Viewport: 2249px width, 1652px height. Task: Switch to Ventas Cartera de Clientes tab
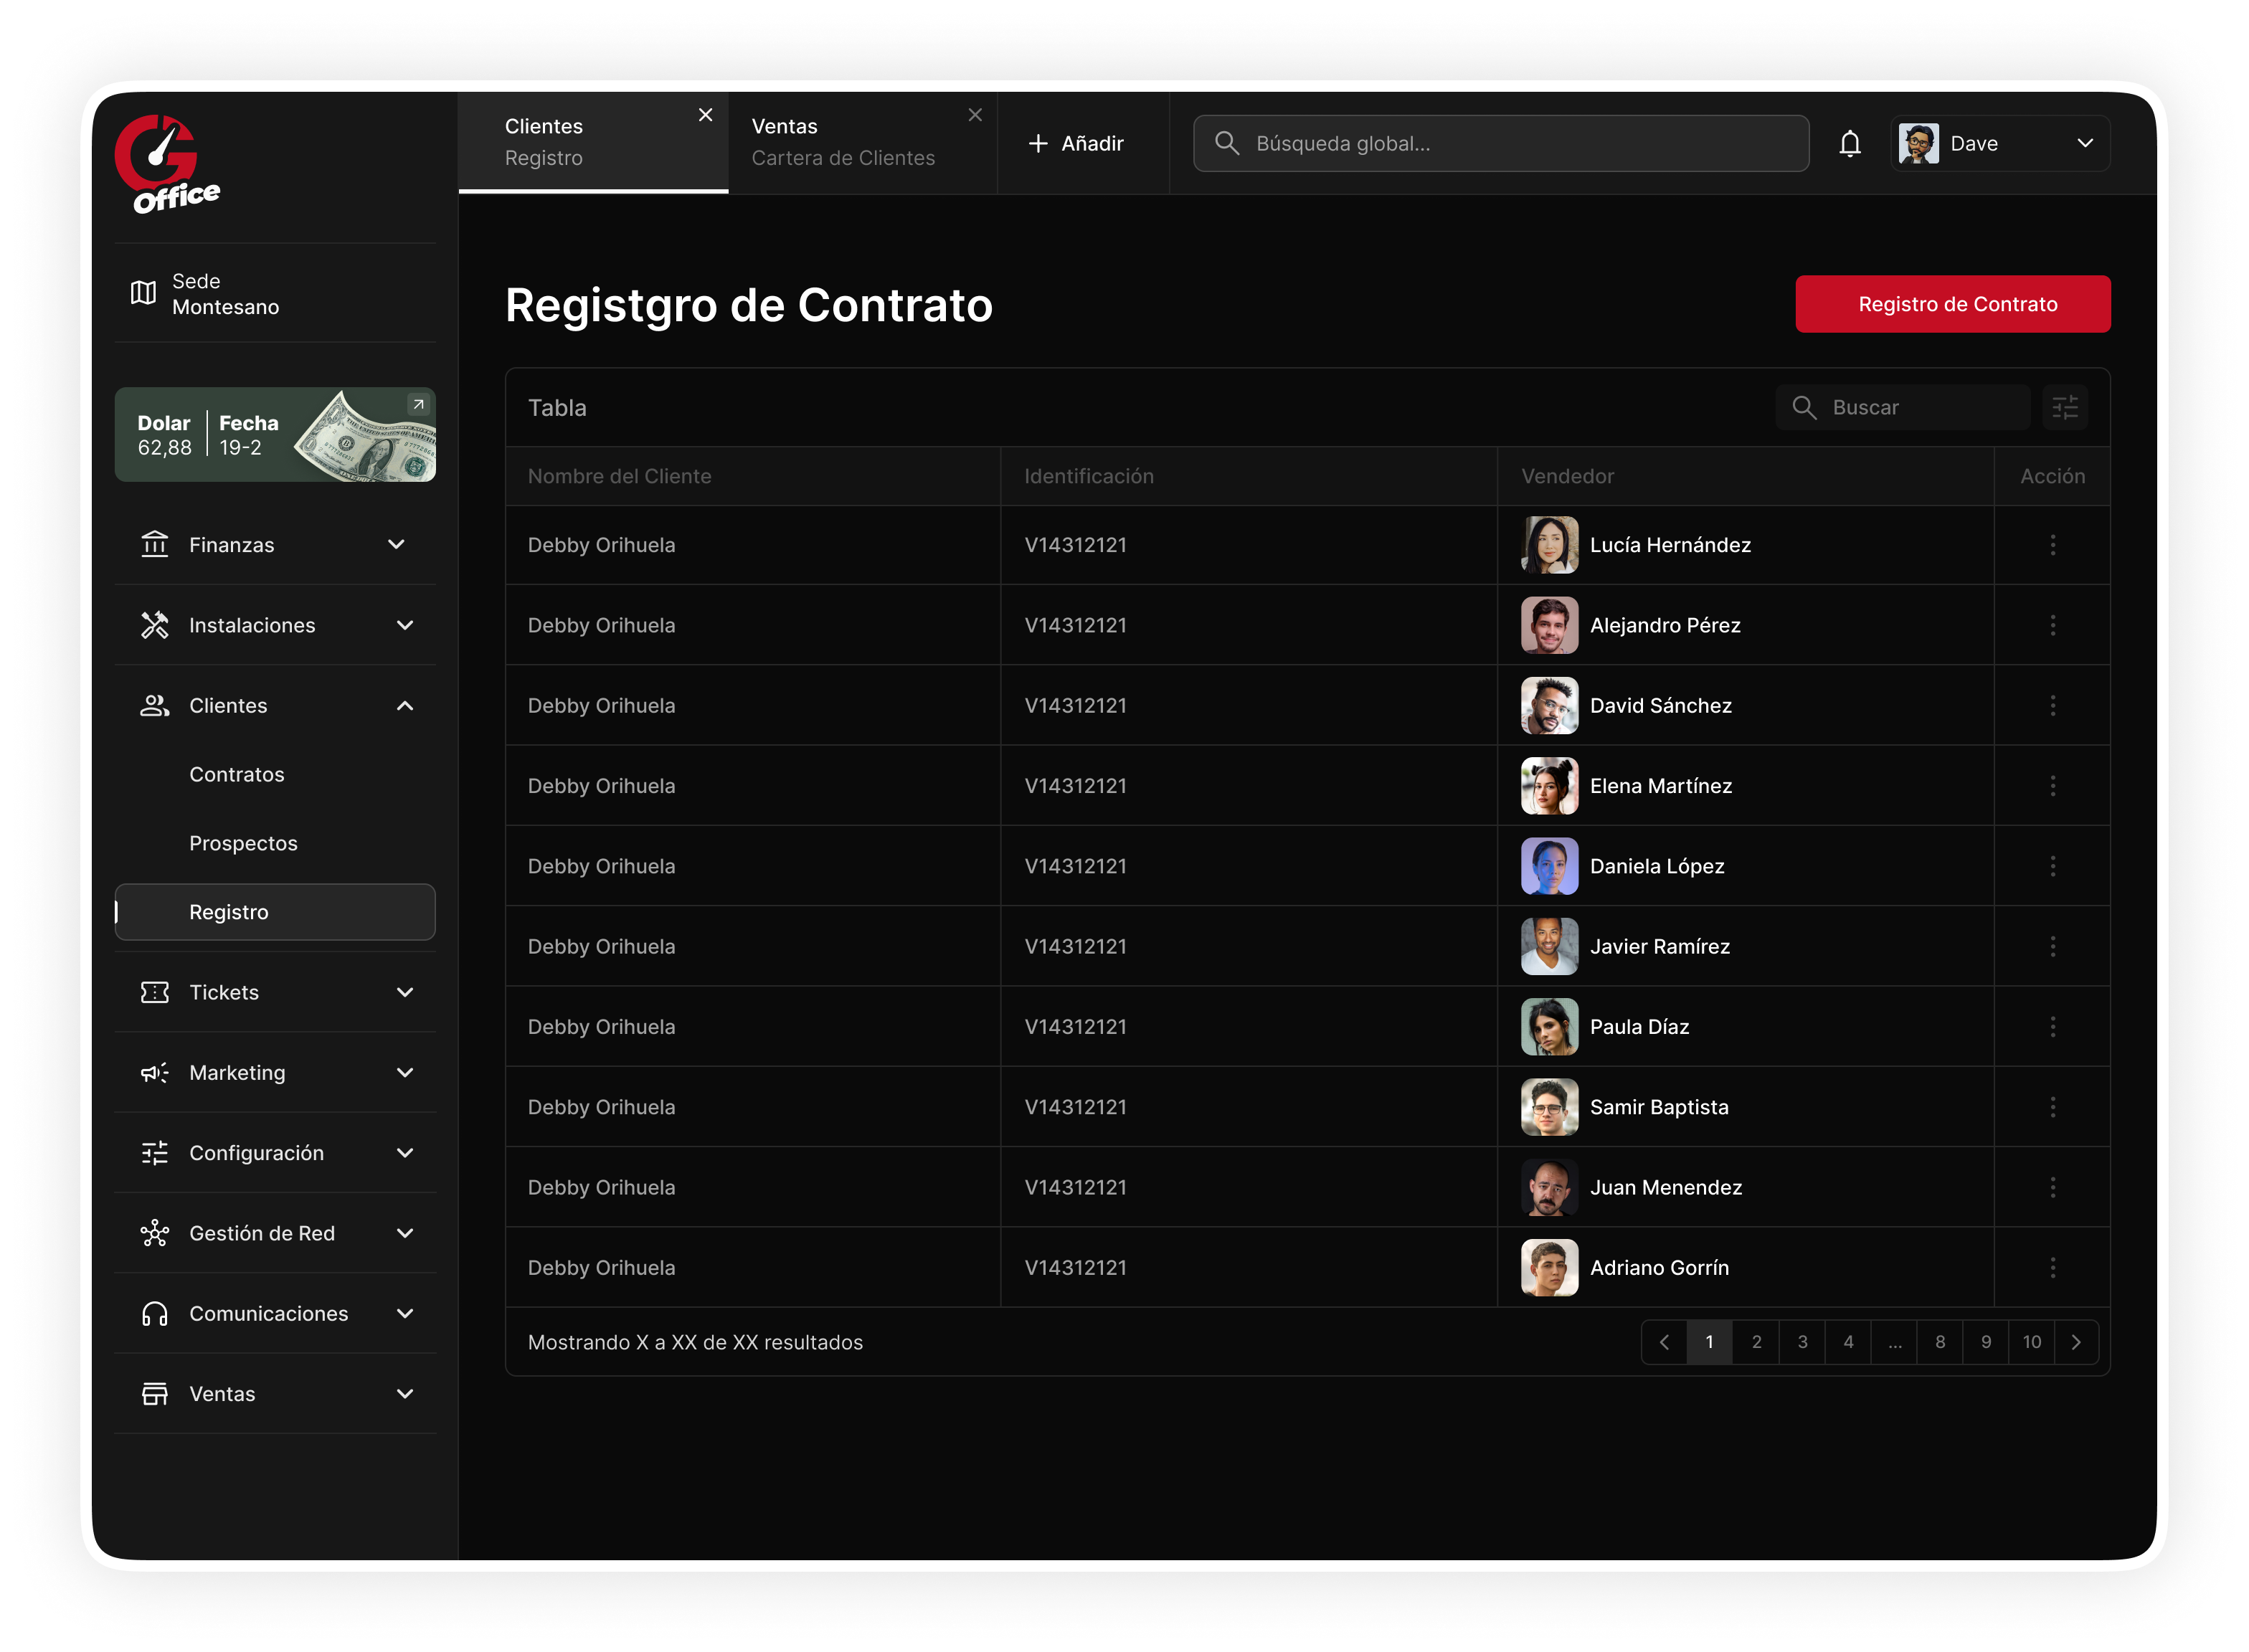pyautogui.click(x=862, y=142)
